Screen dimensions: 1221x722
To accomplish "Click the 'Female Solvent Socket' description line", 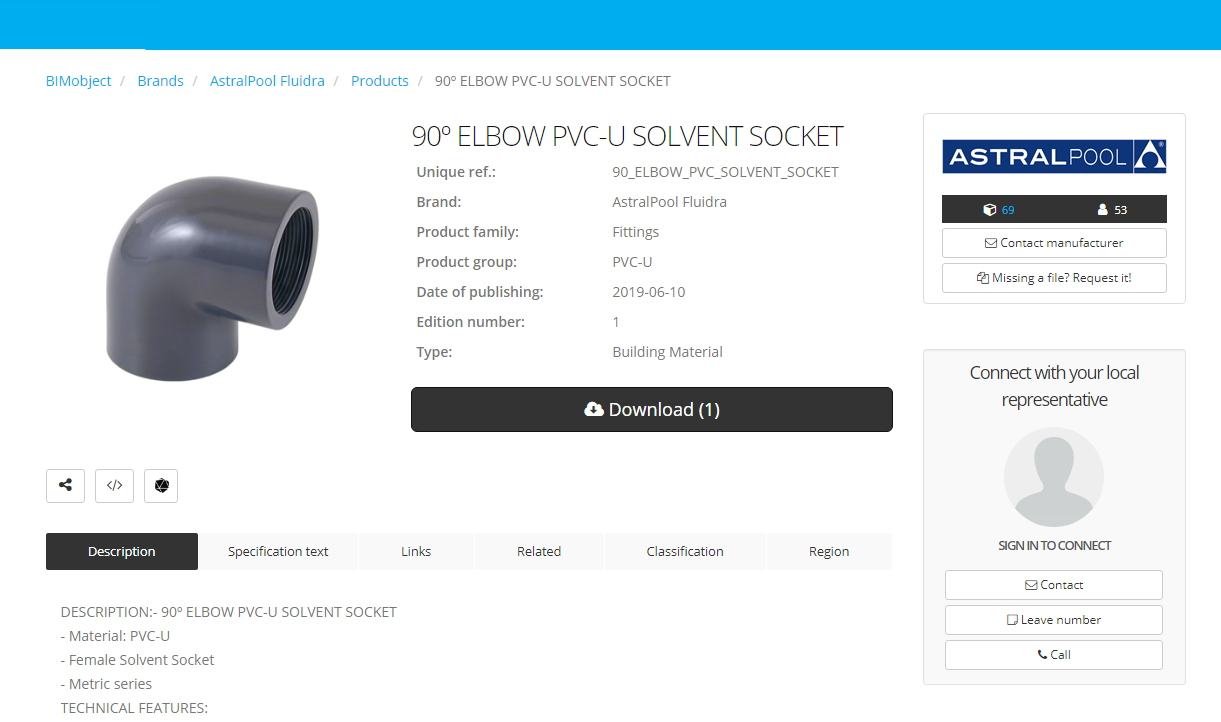I will pos(138,660).
